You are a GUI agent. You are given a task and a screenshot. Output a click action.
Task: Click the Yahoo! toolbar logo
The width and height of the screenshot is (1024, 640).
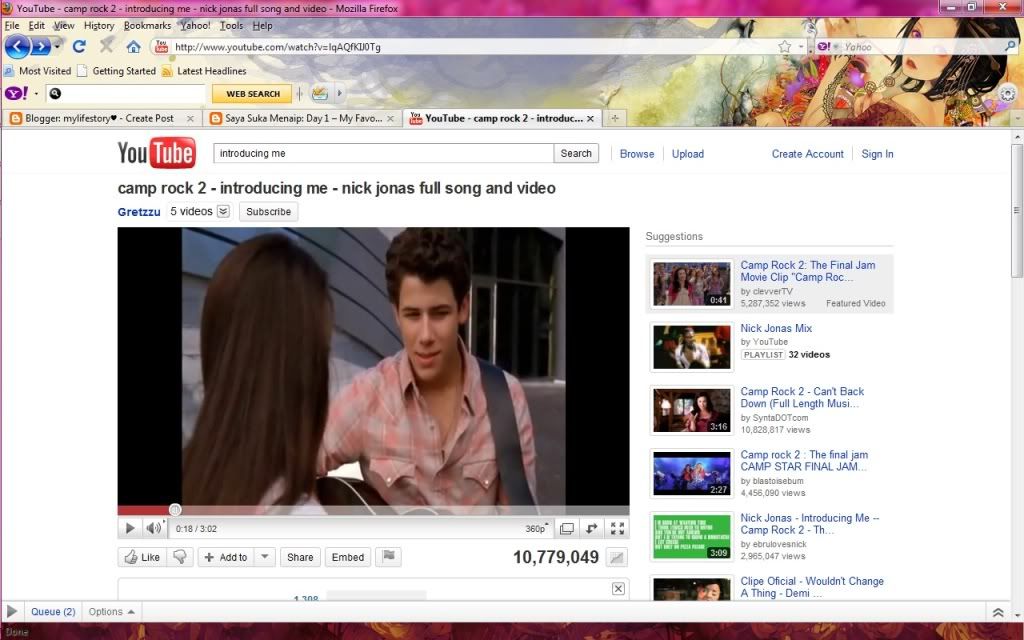(x=16, y=93)
